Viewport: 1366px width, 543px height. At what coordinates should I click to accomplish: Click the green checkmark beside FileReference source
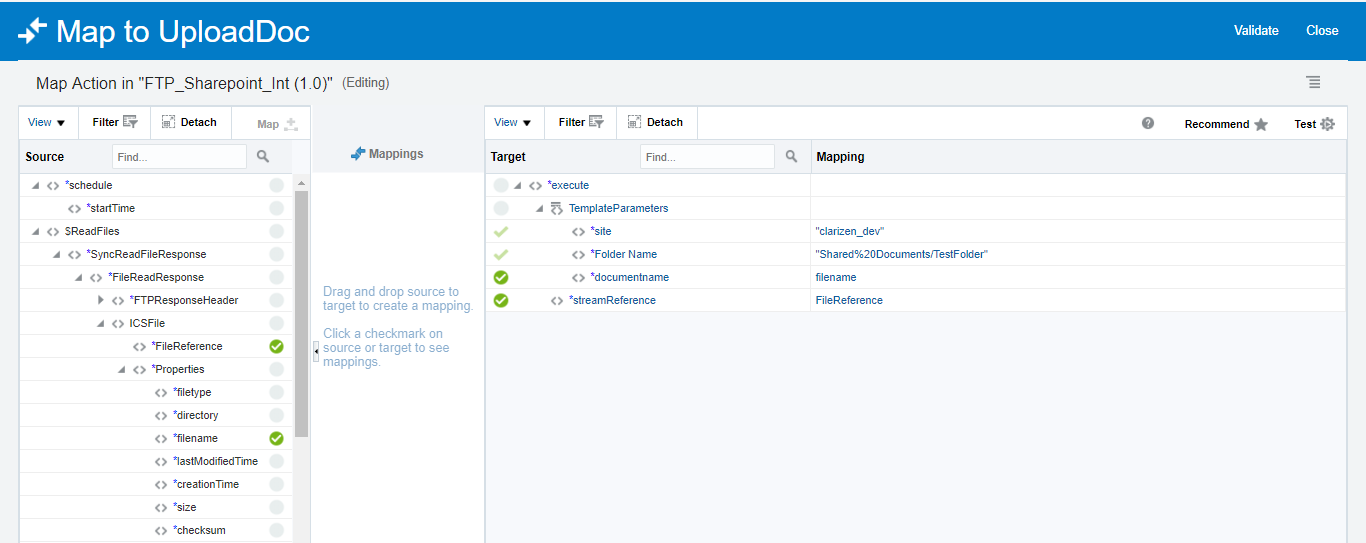point(276,346)
